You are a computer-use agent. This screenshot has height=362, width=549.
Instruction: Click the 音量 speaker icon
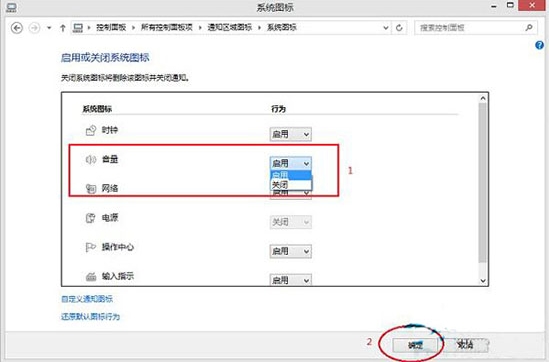(x=91, y=160)
